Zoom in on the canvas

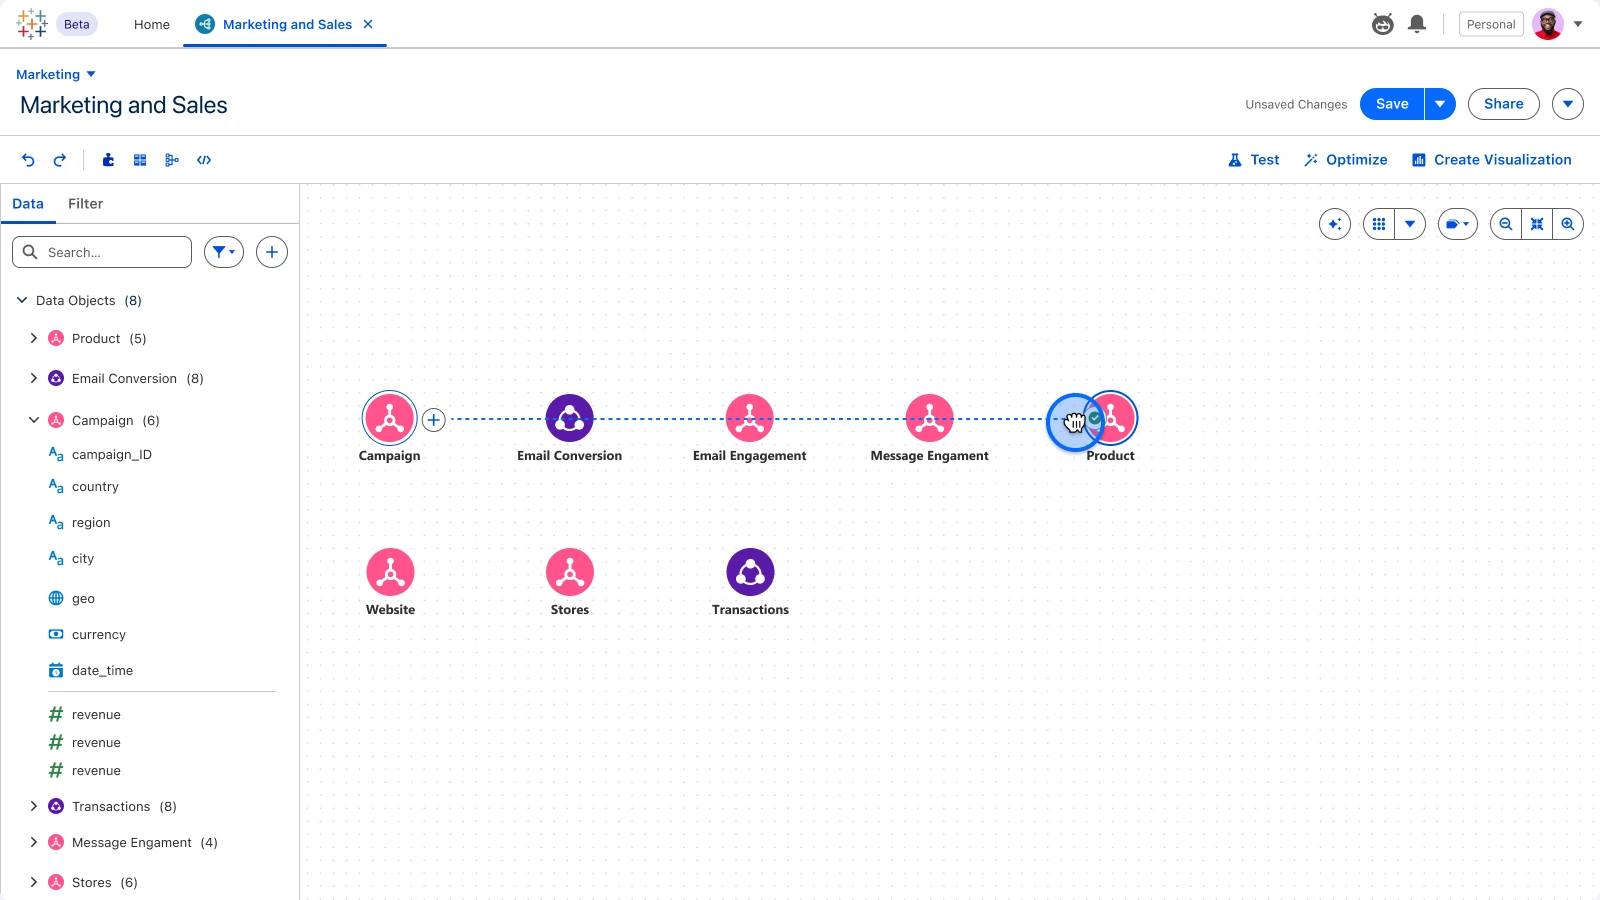pyautogui.click(x=1568, y=224)
